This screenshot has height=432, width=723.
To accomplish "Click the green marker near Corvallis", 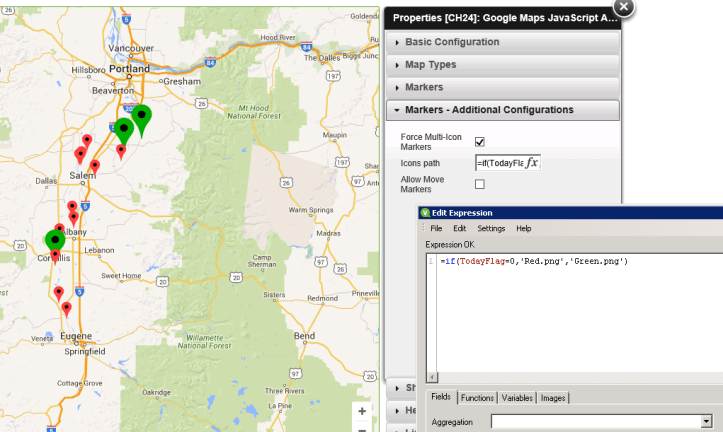I will (x=54, y=241).
